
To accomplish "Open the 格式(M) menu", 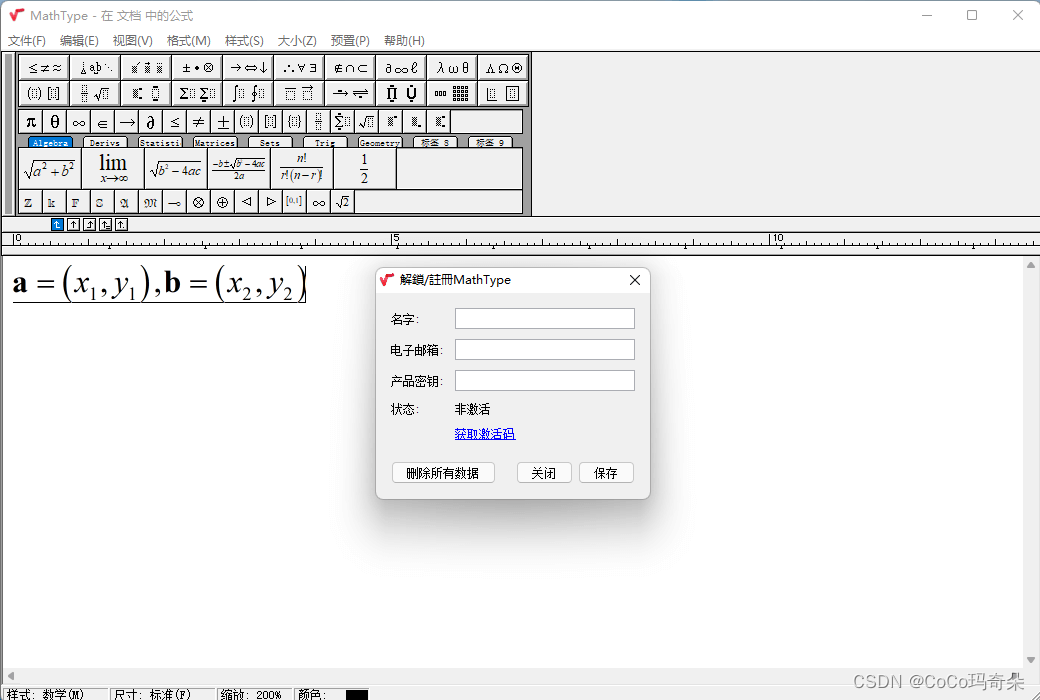I will (188, 40).
